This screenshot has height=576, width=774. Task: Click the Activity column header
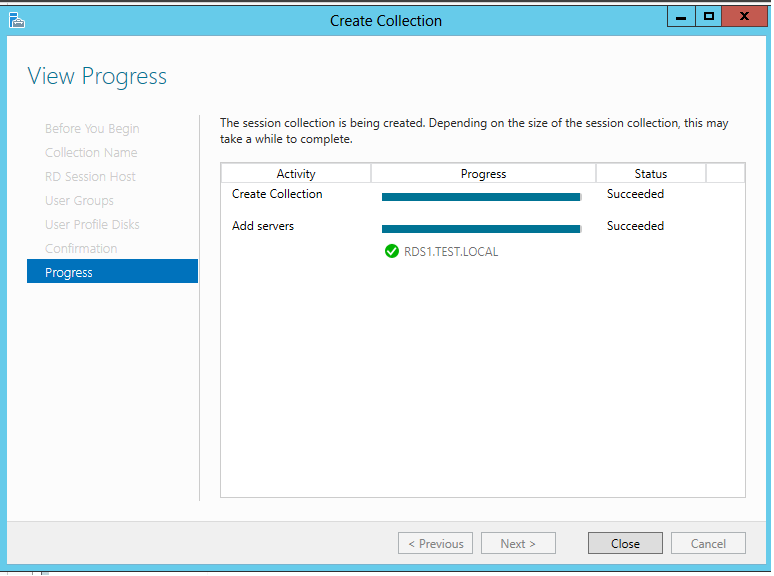[296, 174]
